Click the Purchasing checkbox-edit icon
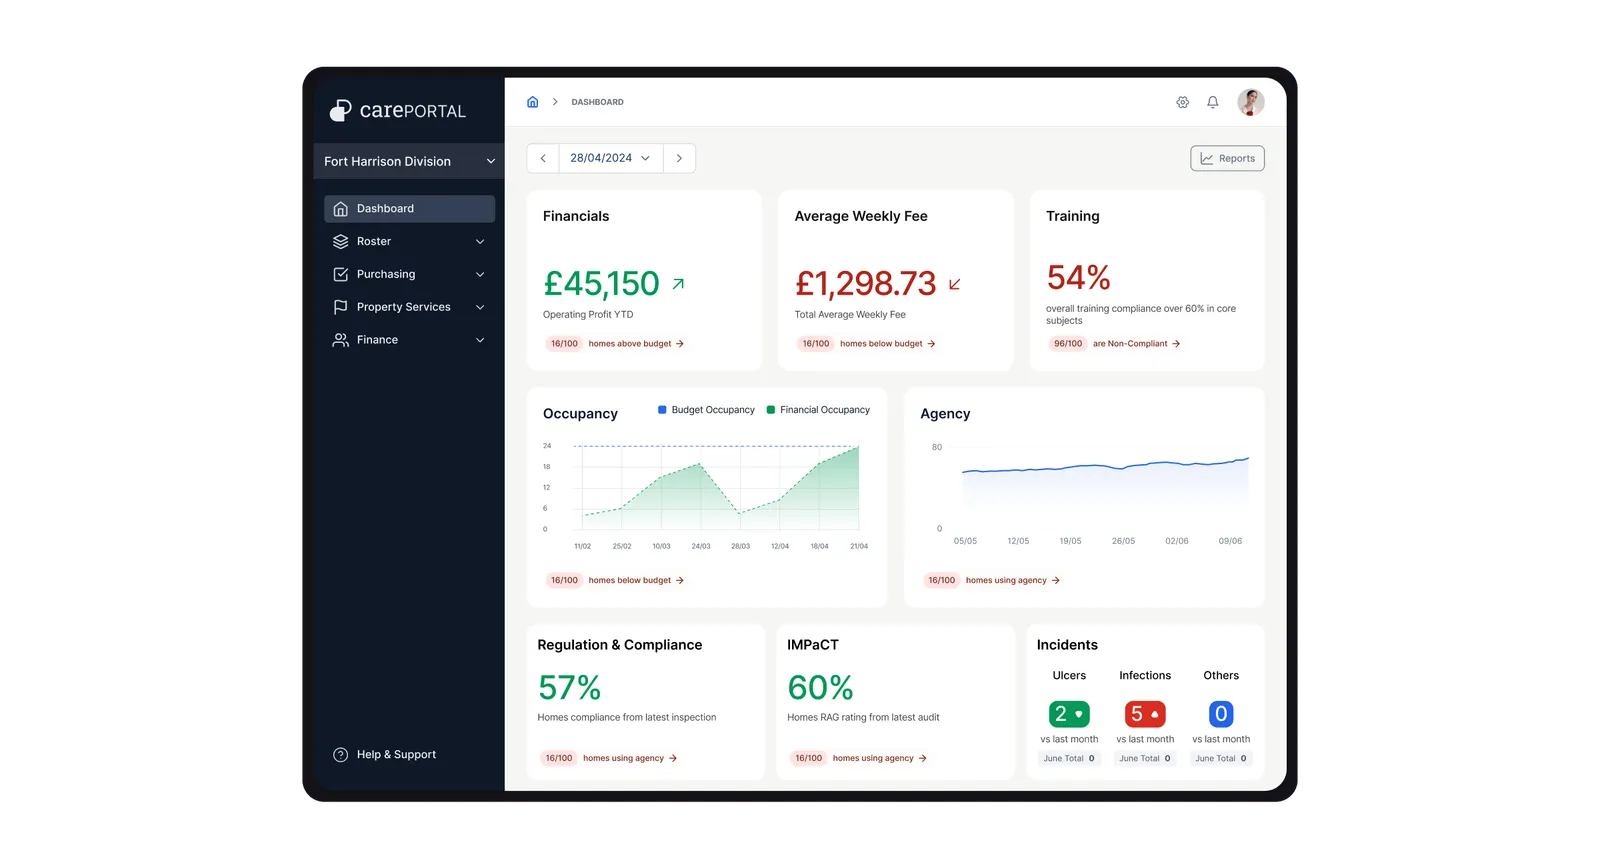The height and width of the screenshot is (867, 1600). 341,274
